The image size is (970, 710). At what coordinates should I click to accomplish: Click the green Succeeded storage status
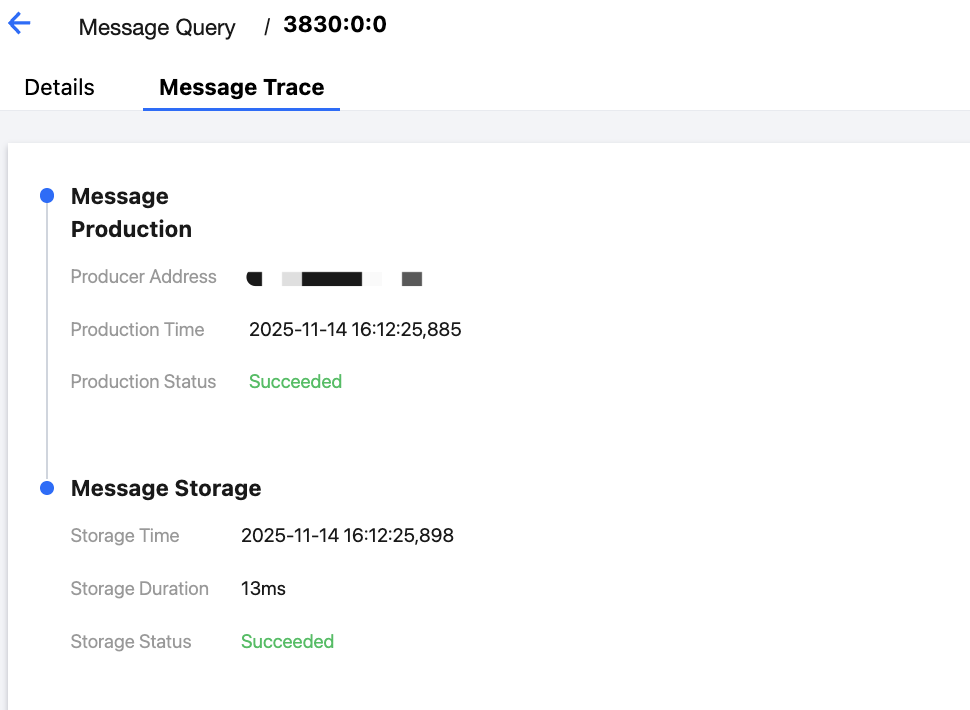click(x=287, y=641)
